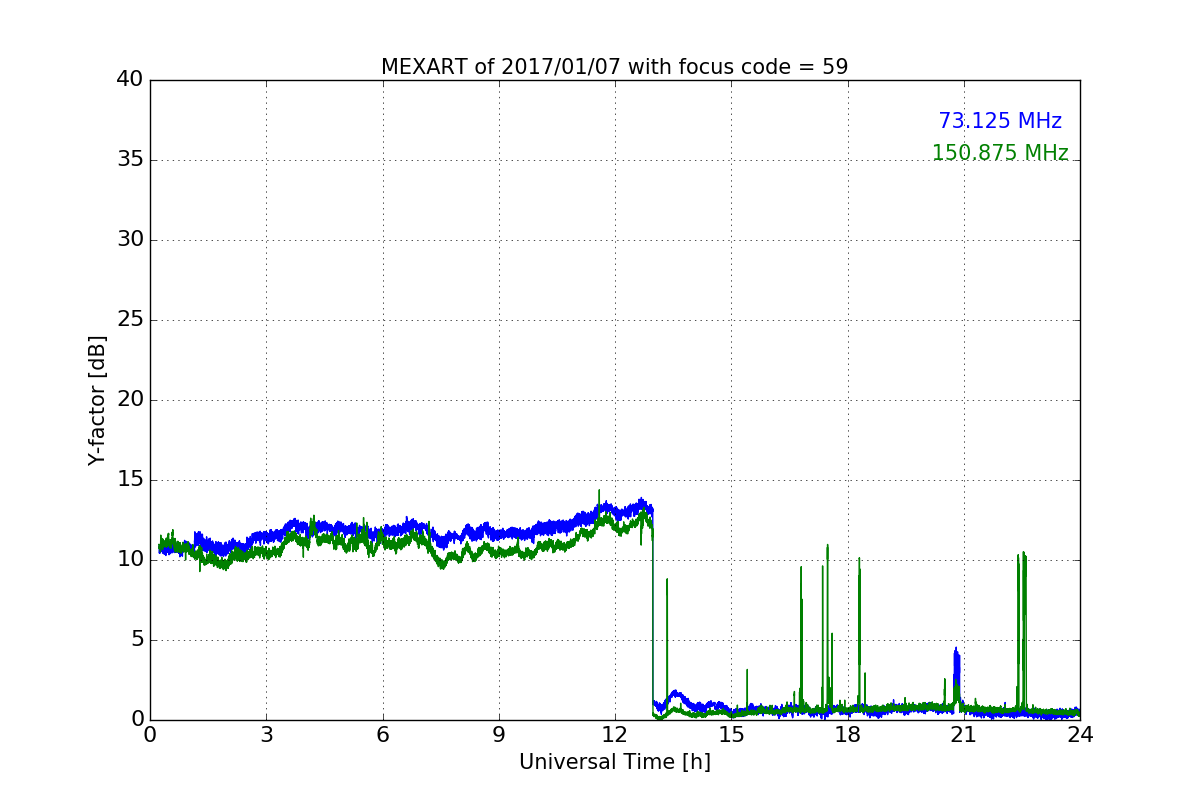Viewport: 1200px width, 800px height.
Task: Click y-axis tick label '15'
Action: coord(130,480)
